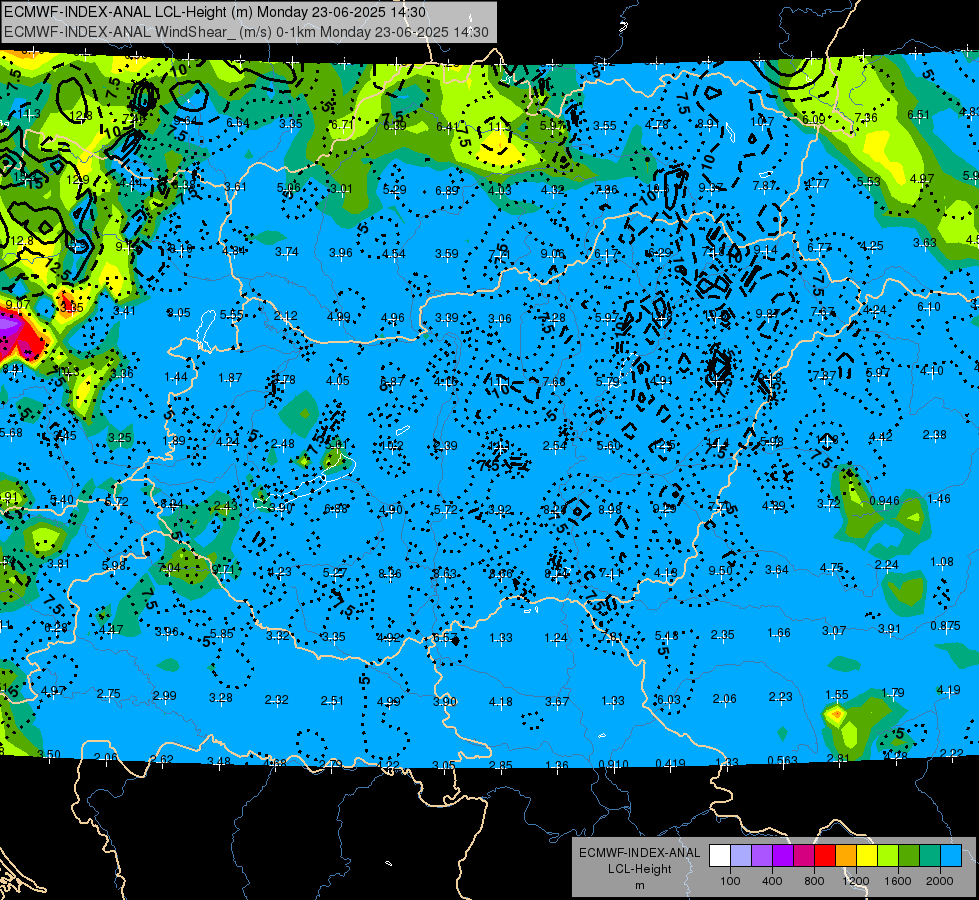
Task: Click the value 3.64 on map
Action: tap(777, 570)
